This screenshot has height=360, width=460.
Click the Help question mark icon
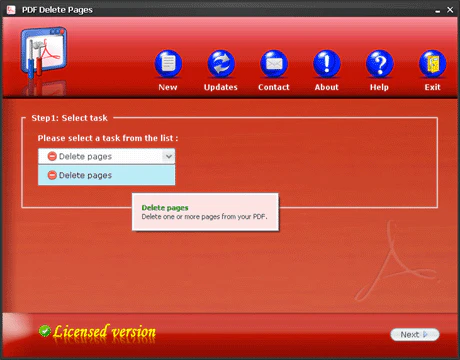coord(379,63)
